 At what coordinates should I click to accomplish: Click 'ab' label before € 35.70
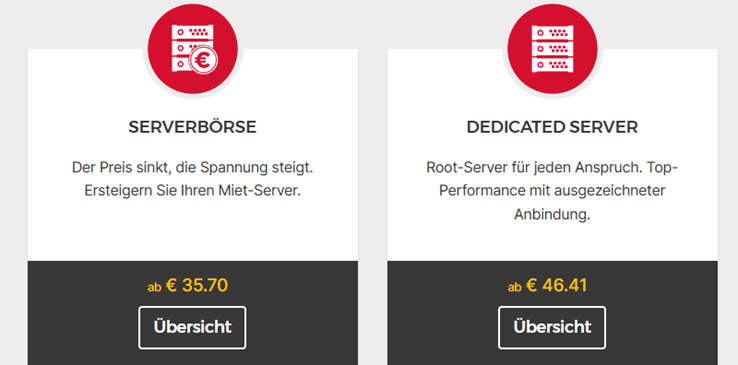(x=154, y=287)
